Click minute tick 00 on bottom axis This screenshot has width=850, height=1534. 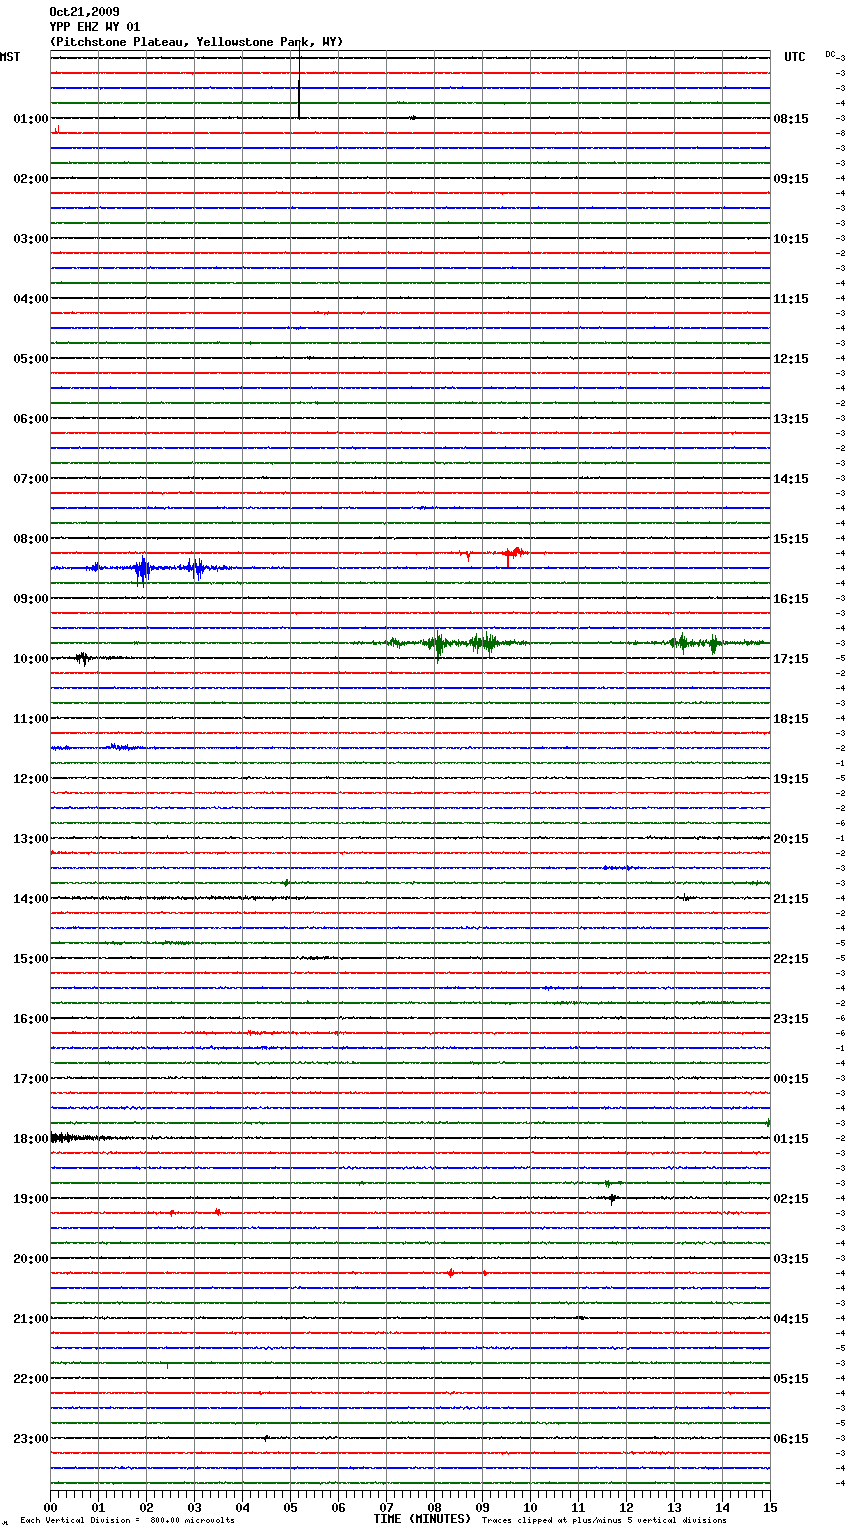tap(50, 1506)
